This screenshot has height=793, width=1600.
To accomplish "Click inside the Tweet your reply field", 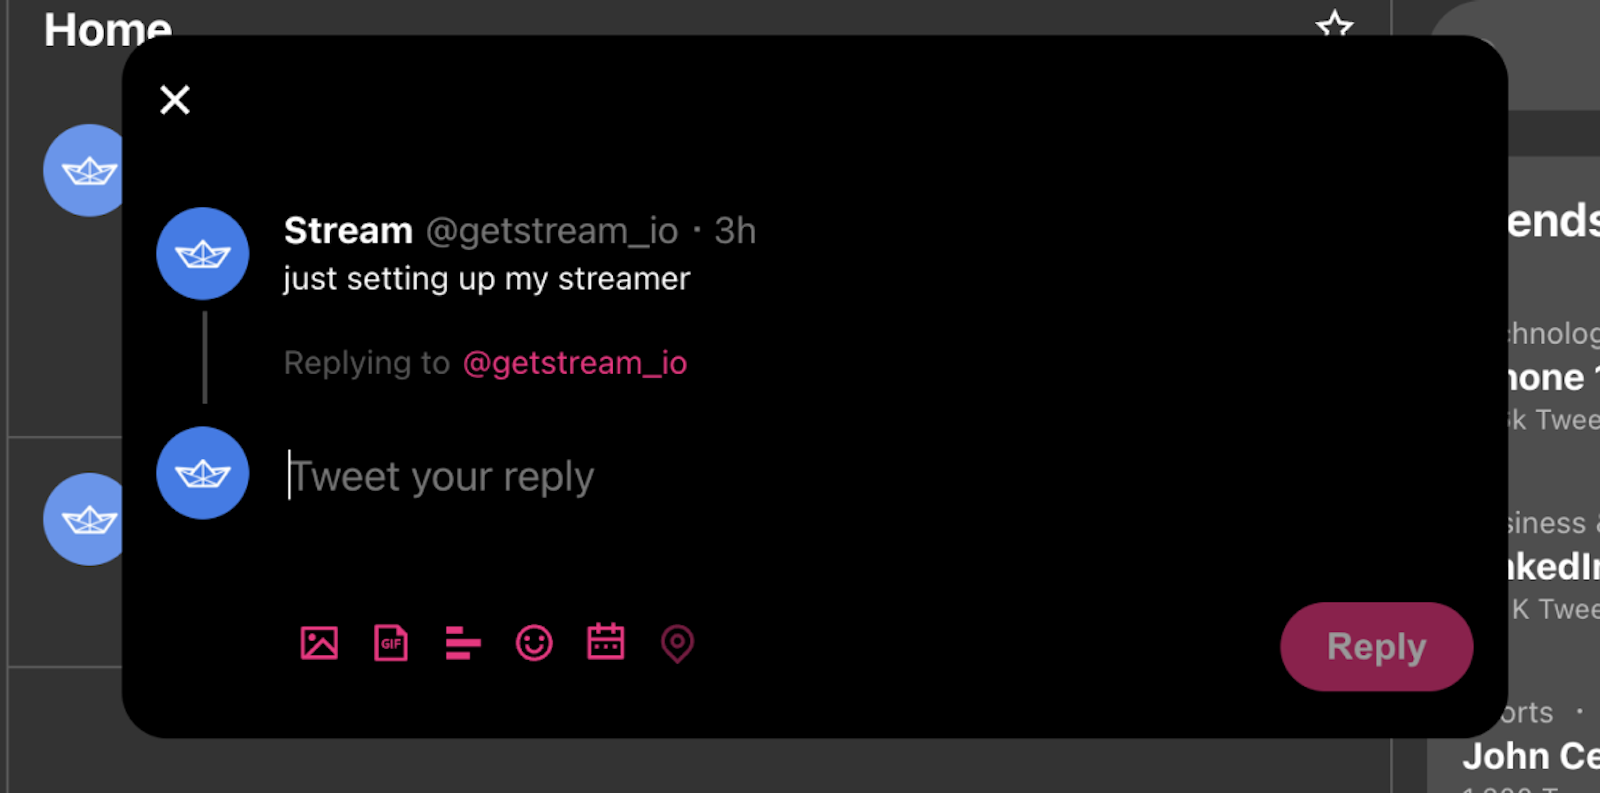I will [440, 476].
